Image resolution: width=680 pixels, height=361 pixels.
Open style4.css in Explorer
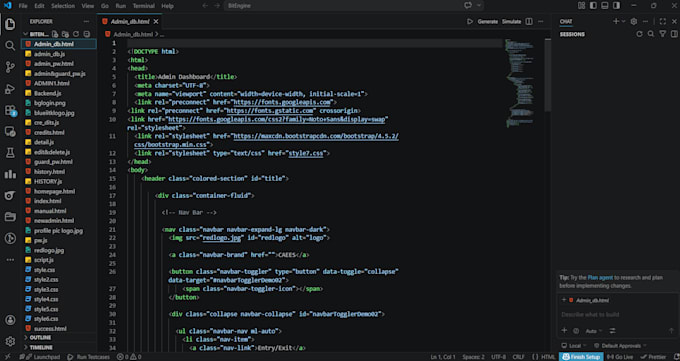coord(59,299)
